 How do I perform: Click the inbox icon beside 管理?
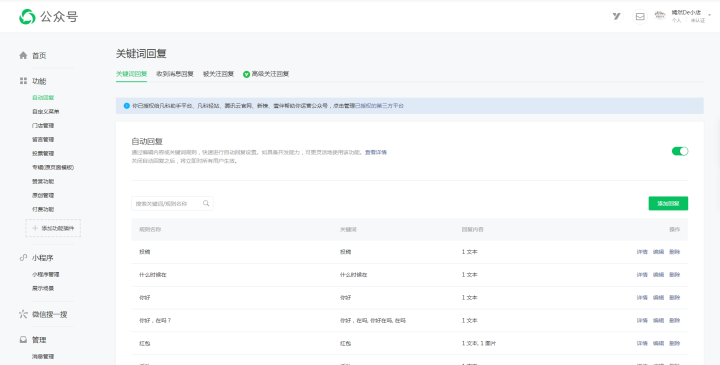pyautogui.click(x=23, y=340)
